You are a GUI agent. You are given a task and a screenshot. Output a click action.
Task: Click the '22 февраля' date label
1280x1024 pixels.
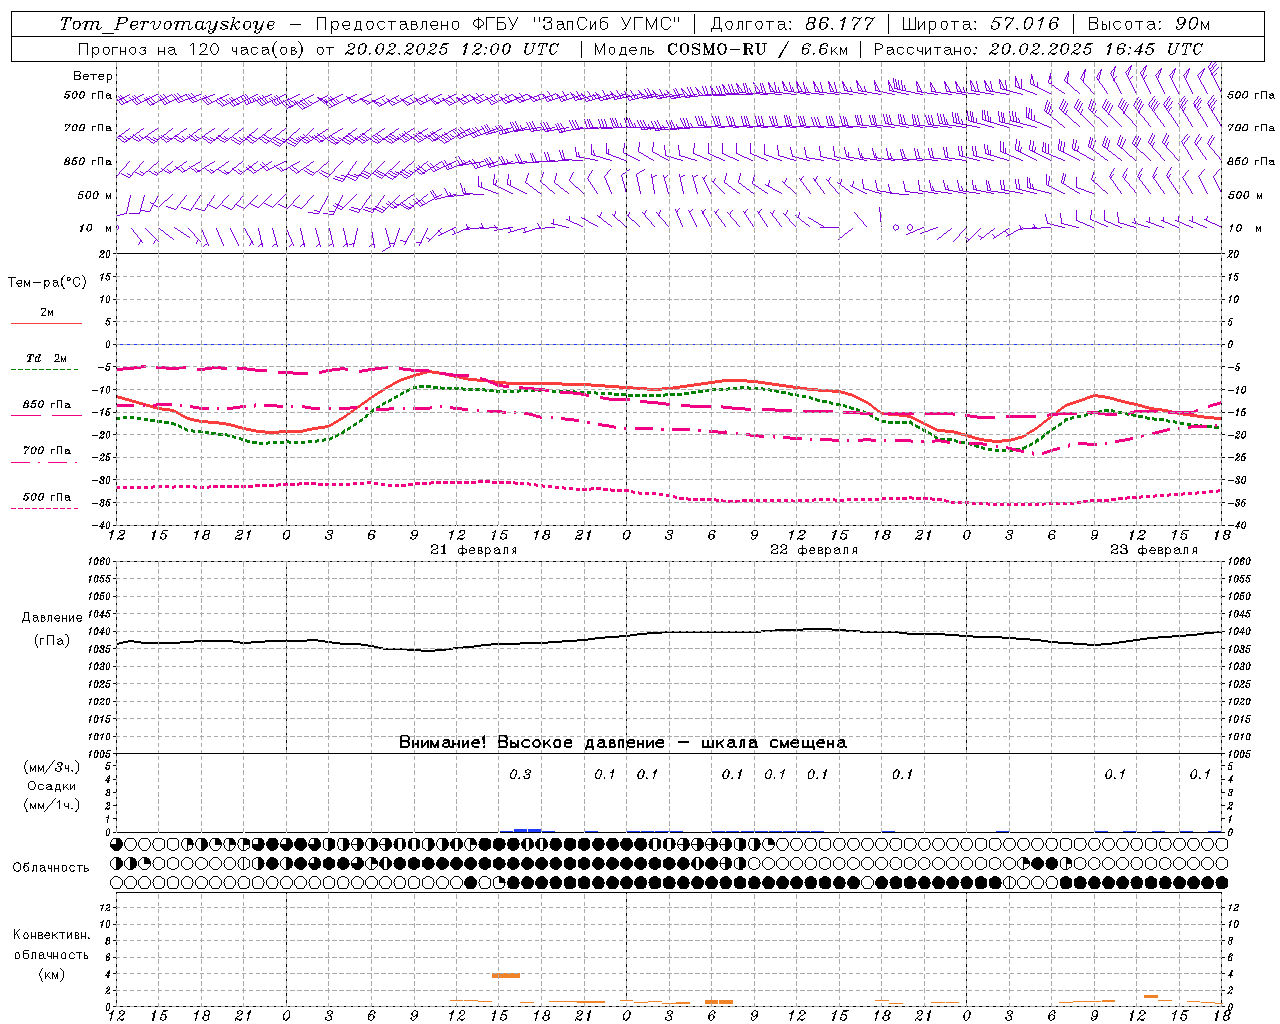point(814,550)
